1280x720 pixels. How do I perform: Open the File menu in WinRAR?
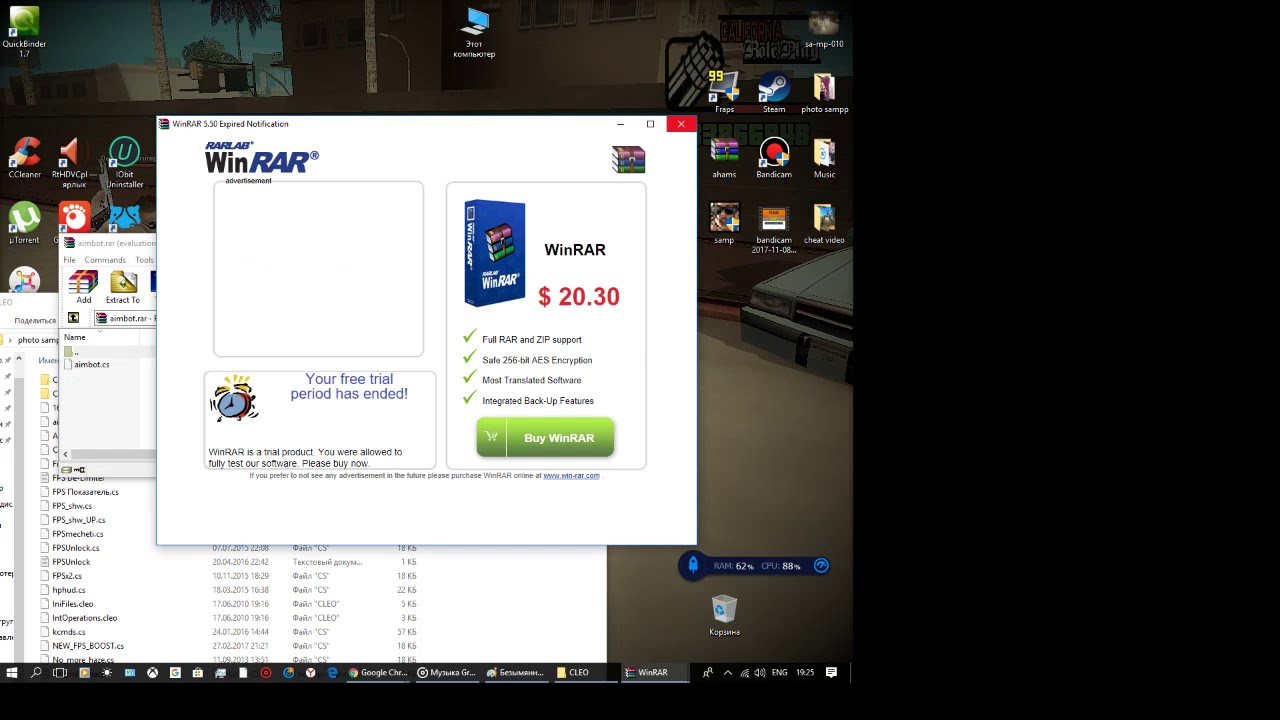pyautogui.click(x=70, y=260)
